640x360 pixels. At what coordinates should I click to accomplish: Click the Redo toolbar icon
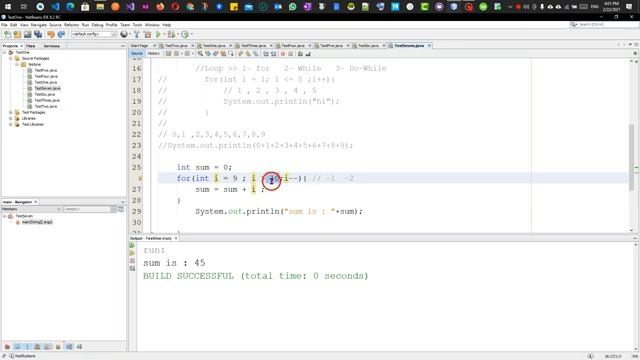61,35
